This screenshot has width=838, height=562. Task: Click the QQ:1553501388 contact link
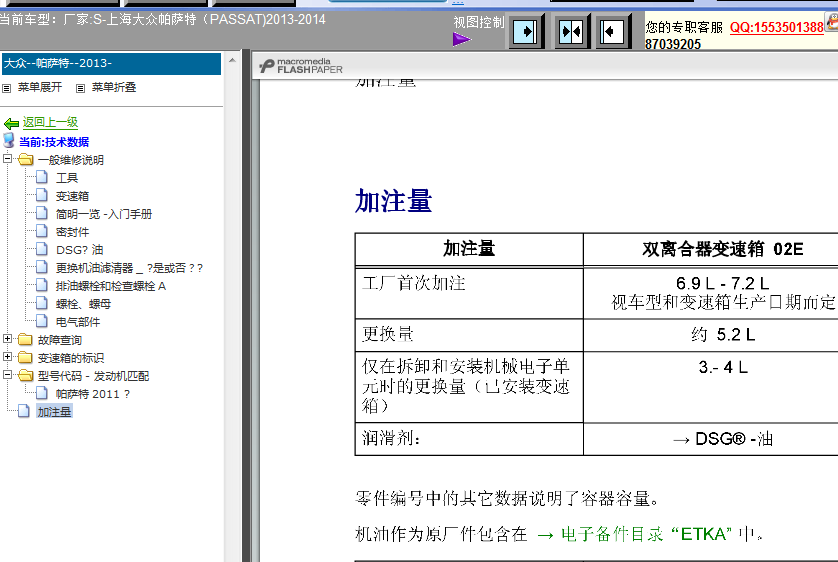click(x=777, y=27)
